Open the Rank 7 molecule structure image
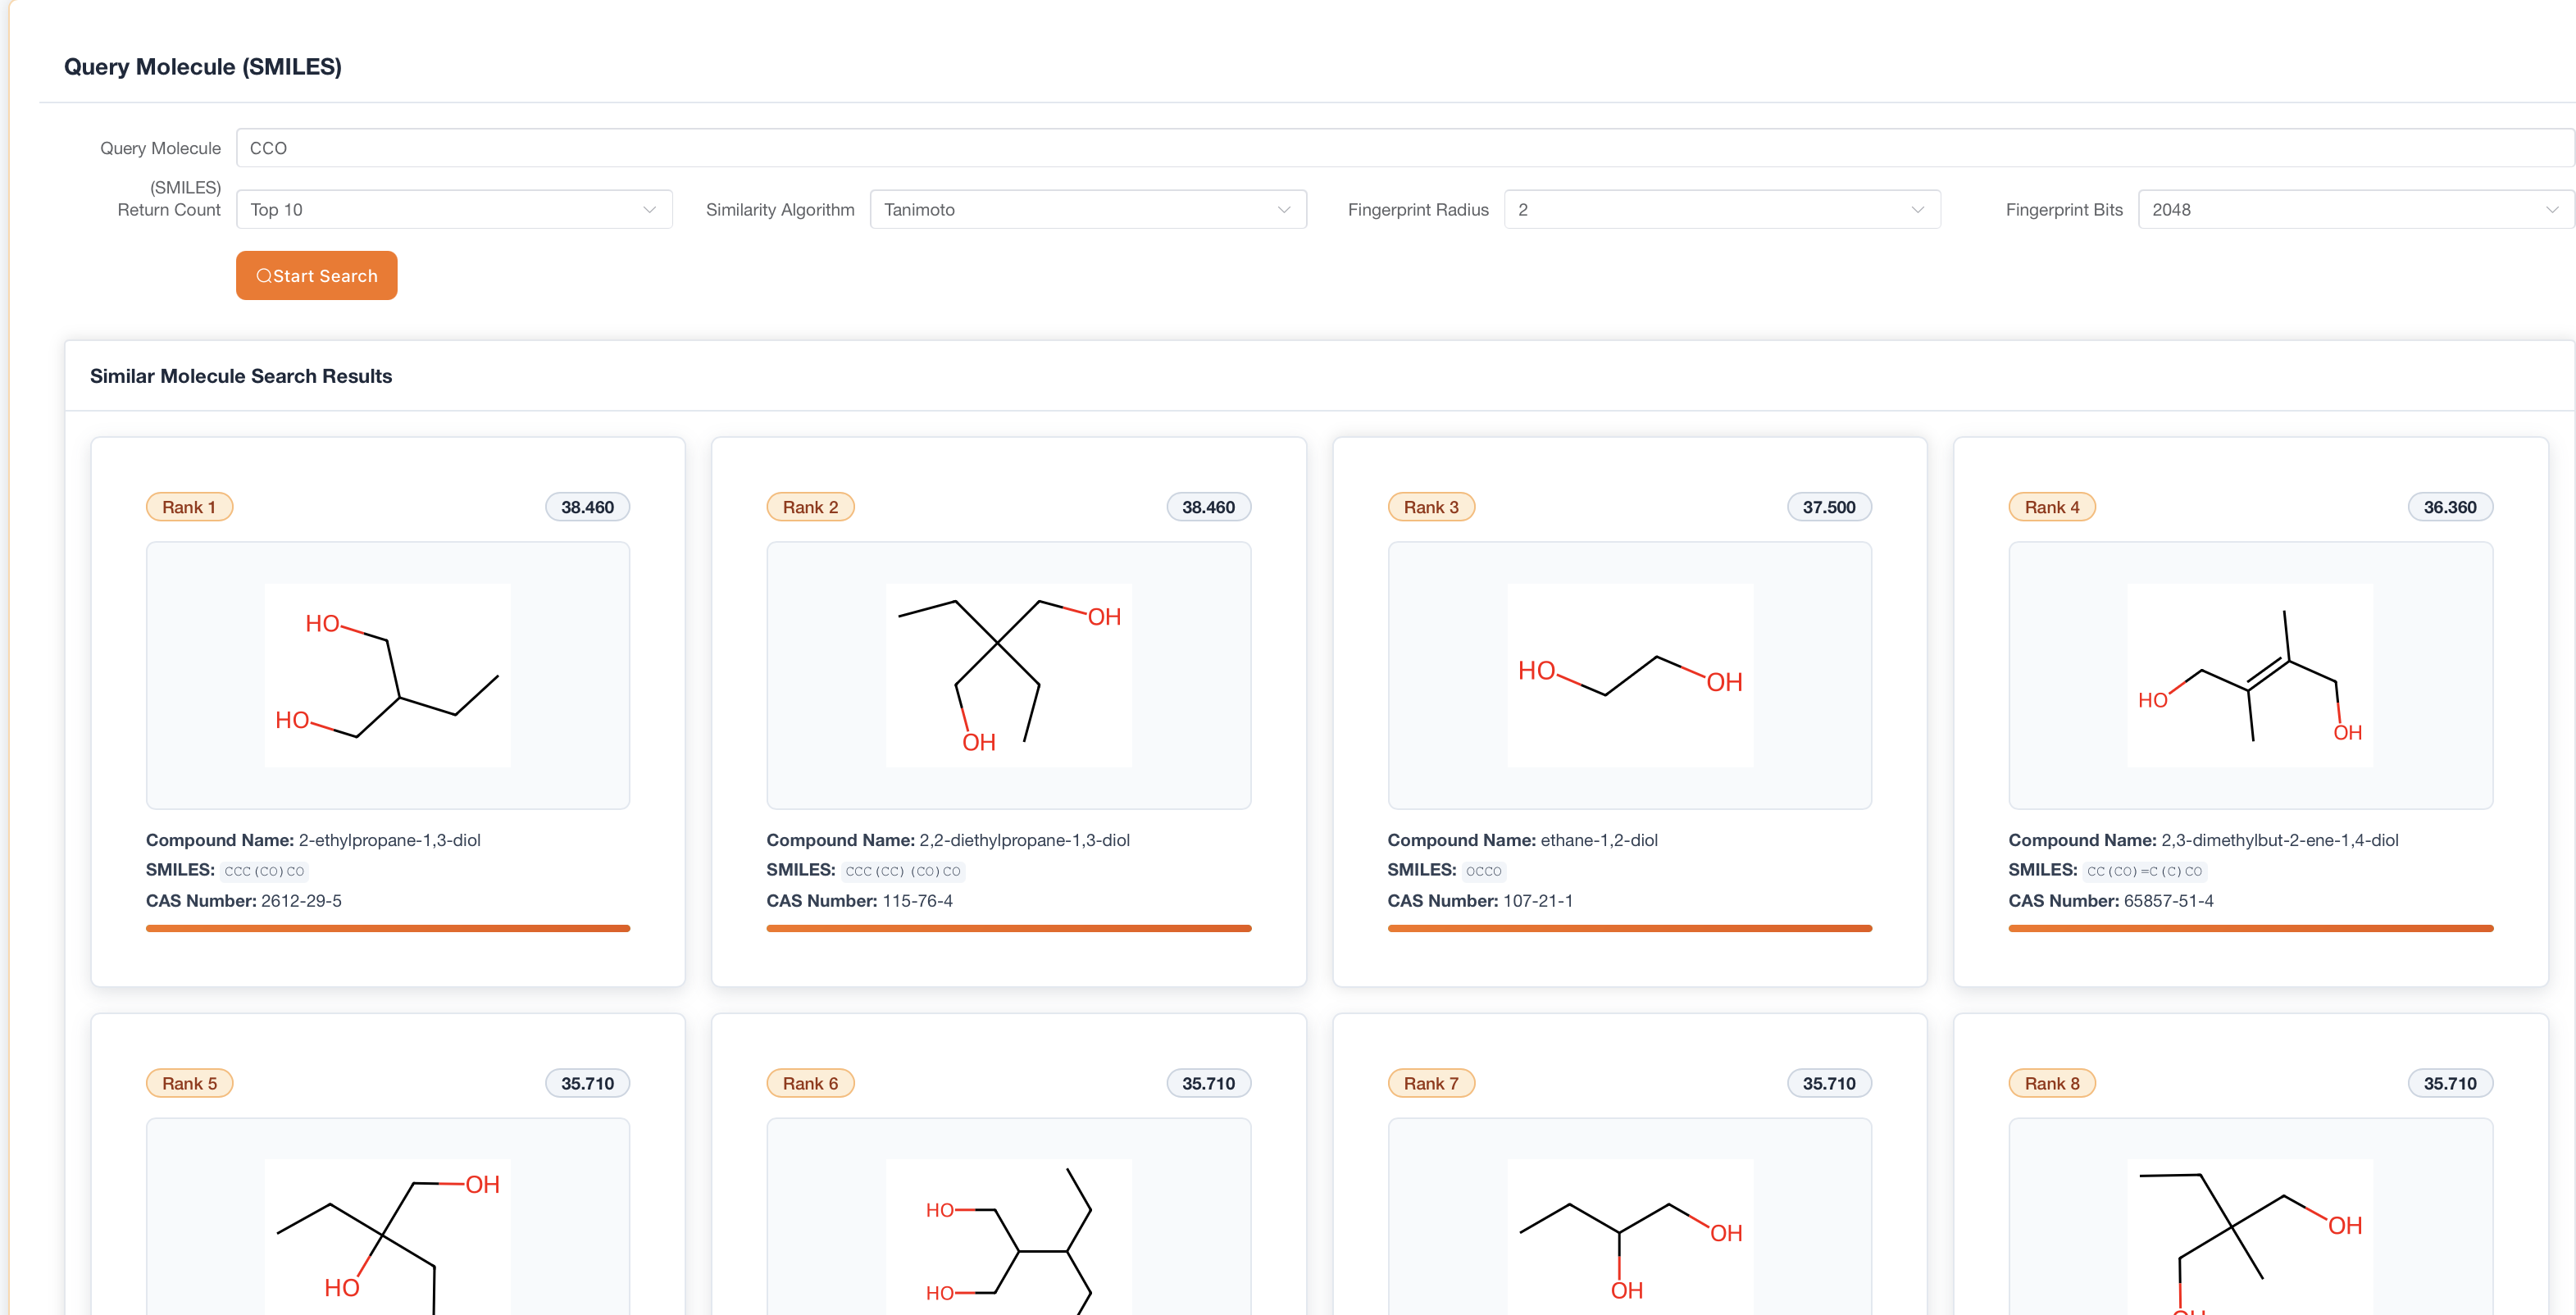 point(1630,1238)
